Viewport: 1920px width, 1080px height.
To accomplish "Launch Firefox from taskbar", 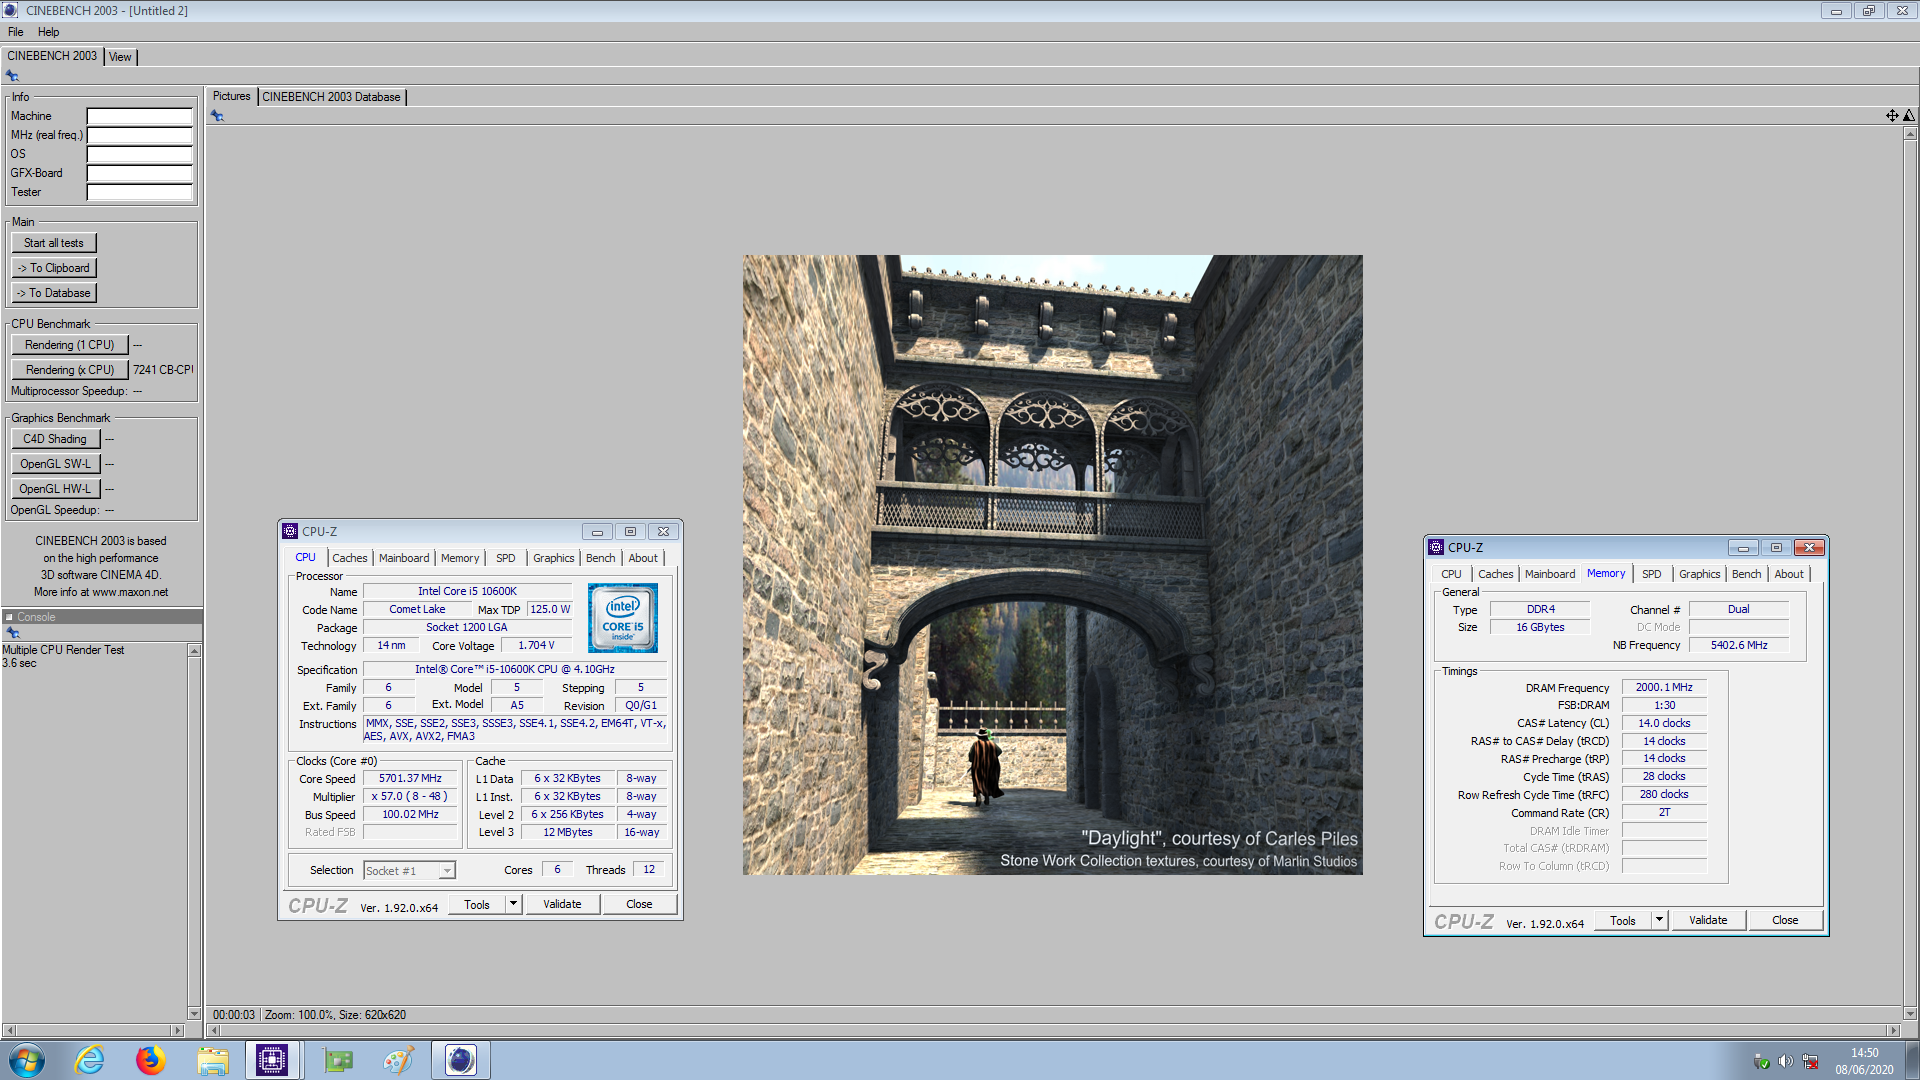I will 151,1060.
